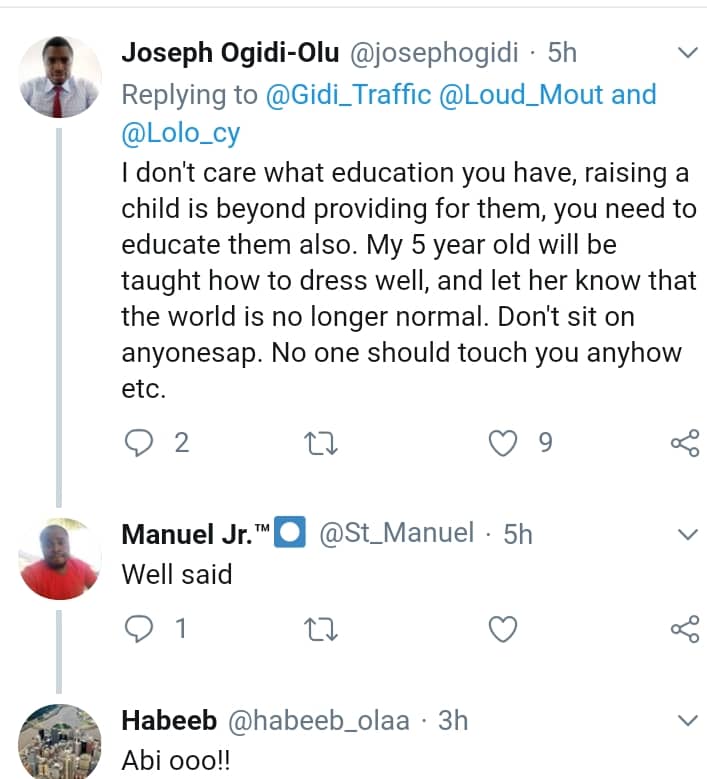
Task: Open the @St_Manuel handle
Action: point(396,534)
